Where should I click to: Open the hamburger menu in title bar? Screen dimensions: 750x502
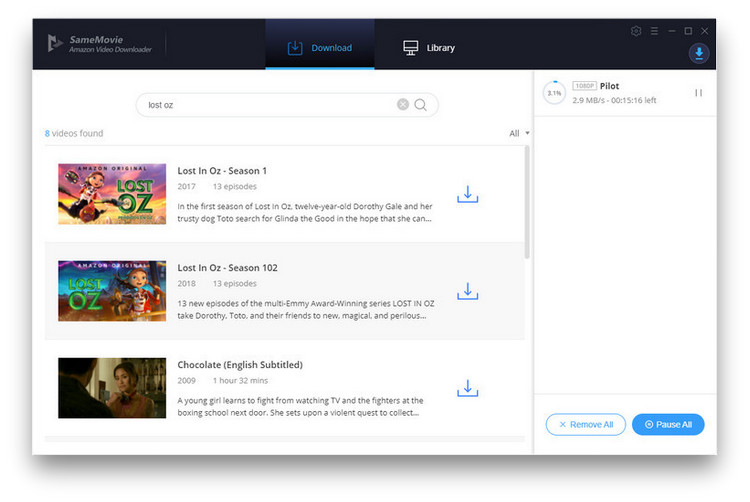click(654, 31)
